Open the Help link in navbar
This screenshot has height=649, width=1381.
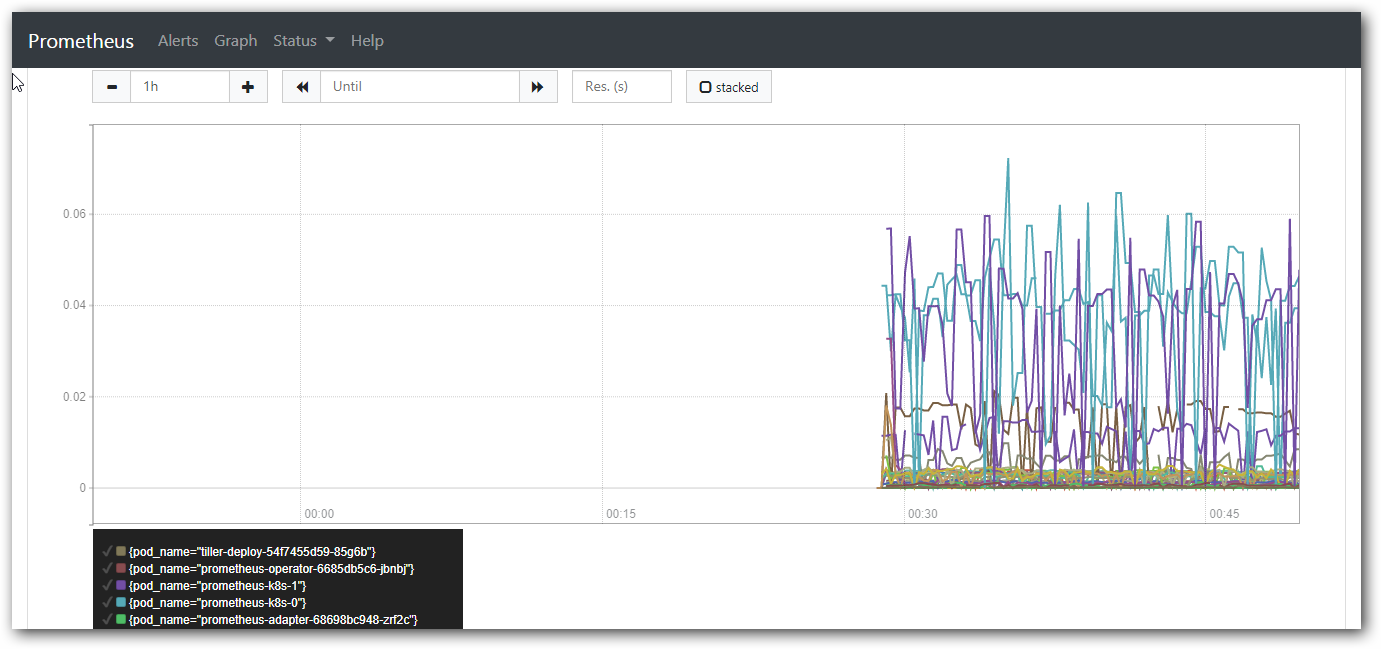(x=367, y=41)
